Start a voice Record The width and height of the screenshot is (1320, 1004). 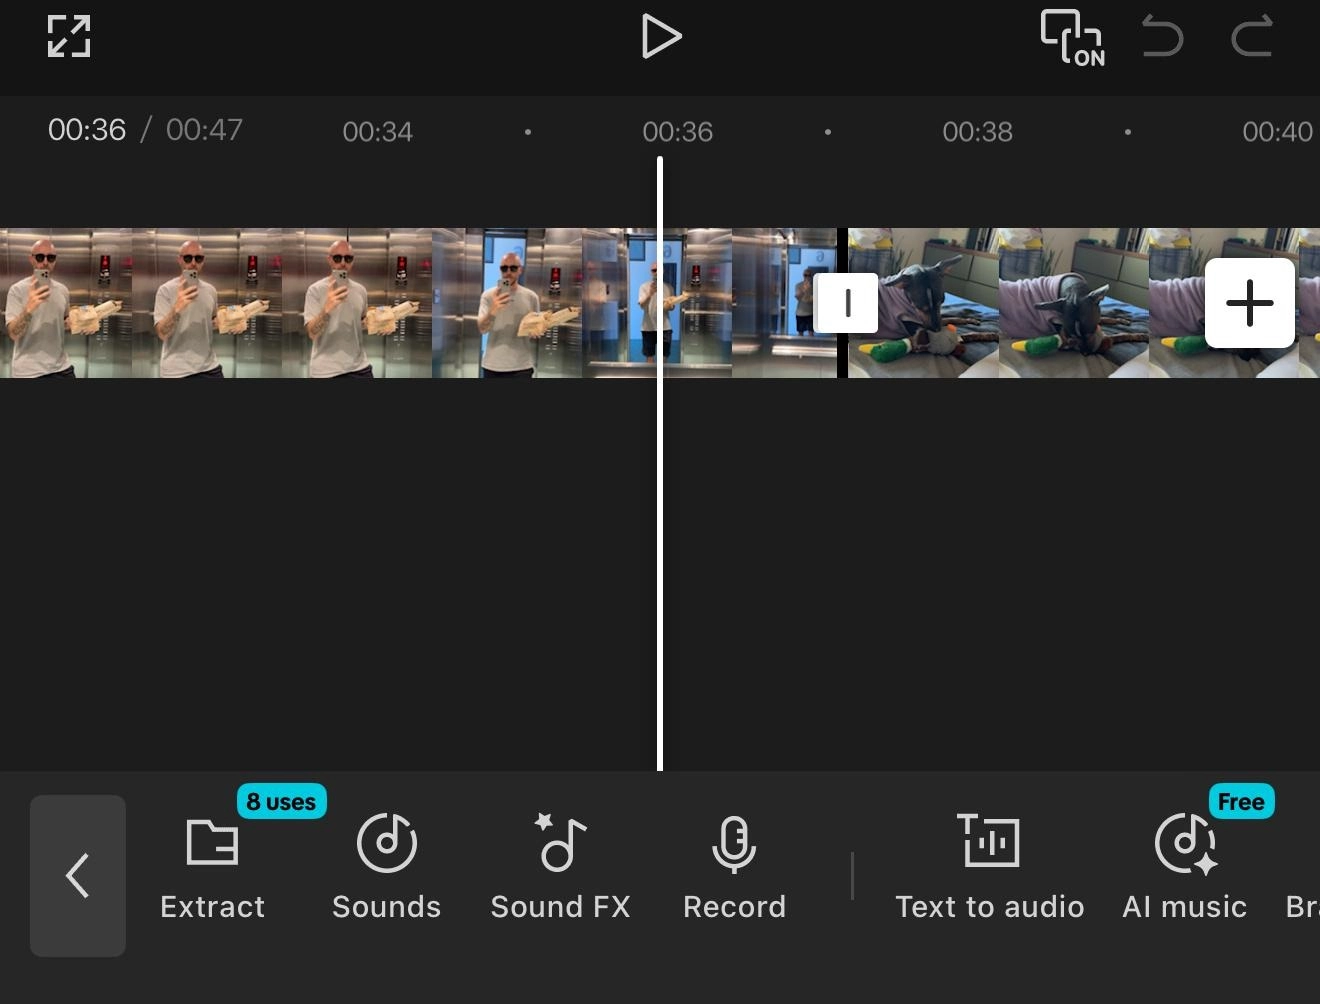click(x=734, y=869)
